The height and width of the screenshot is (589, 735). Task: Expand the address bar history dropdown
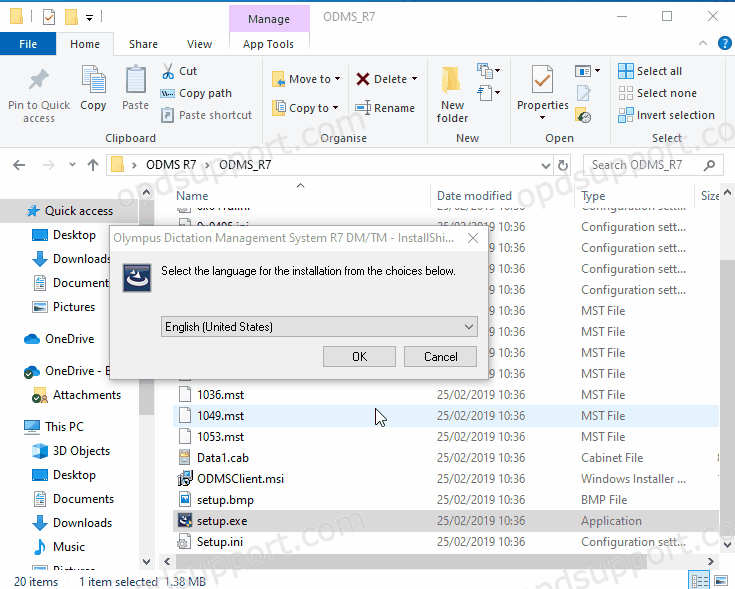click(x=546, y=165)
